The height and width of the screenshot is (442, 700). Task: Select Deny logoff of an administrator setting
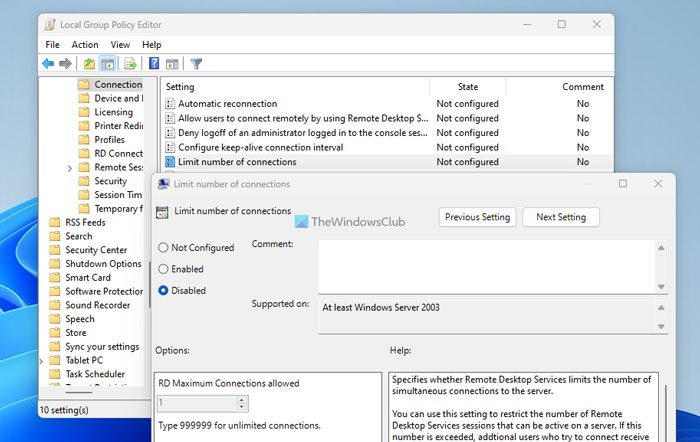click(x=303, y=133)
